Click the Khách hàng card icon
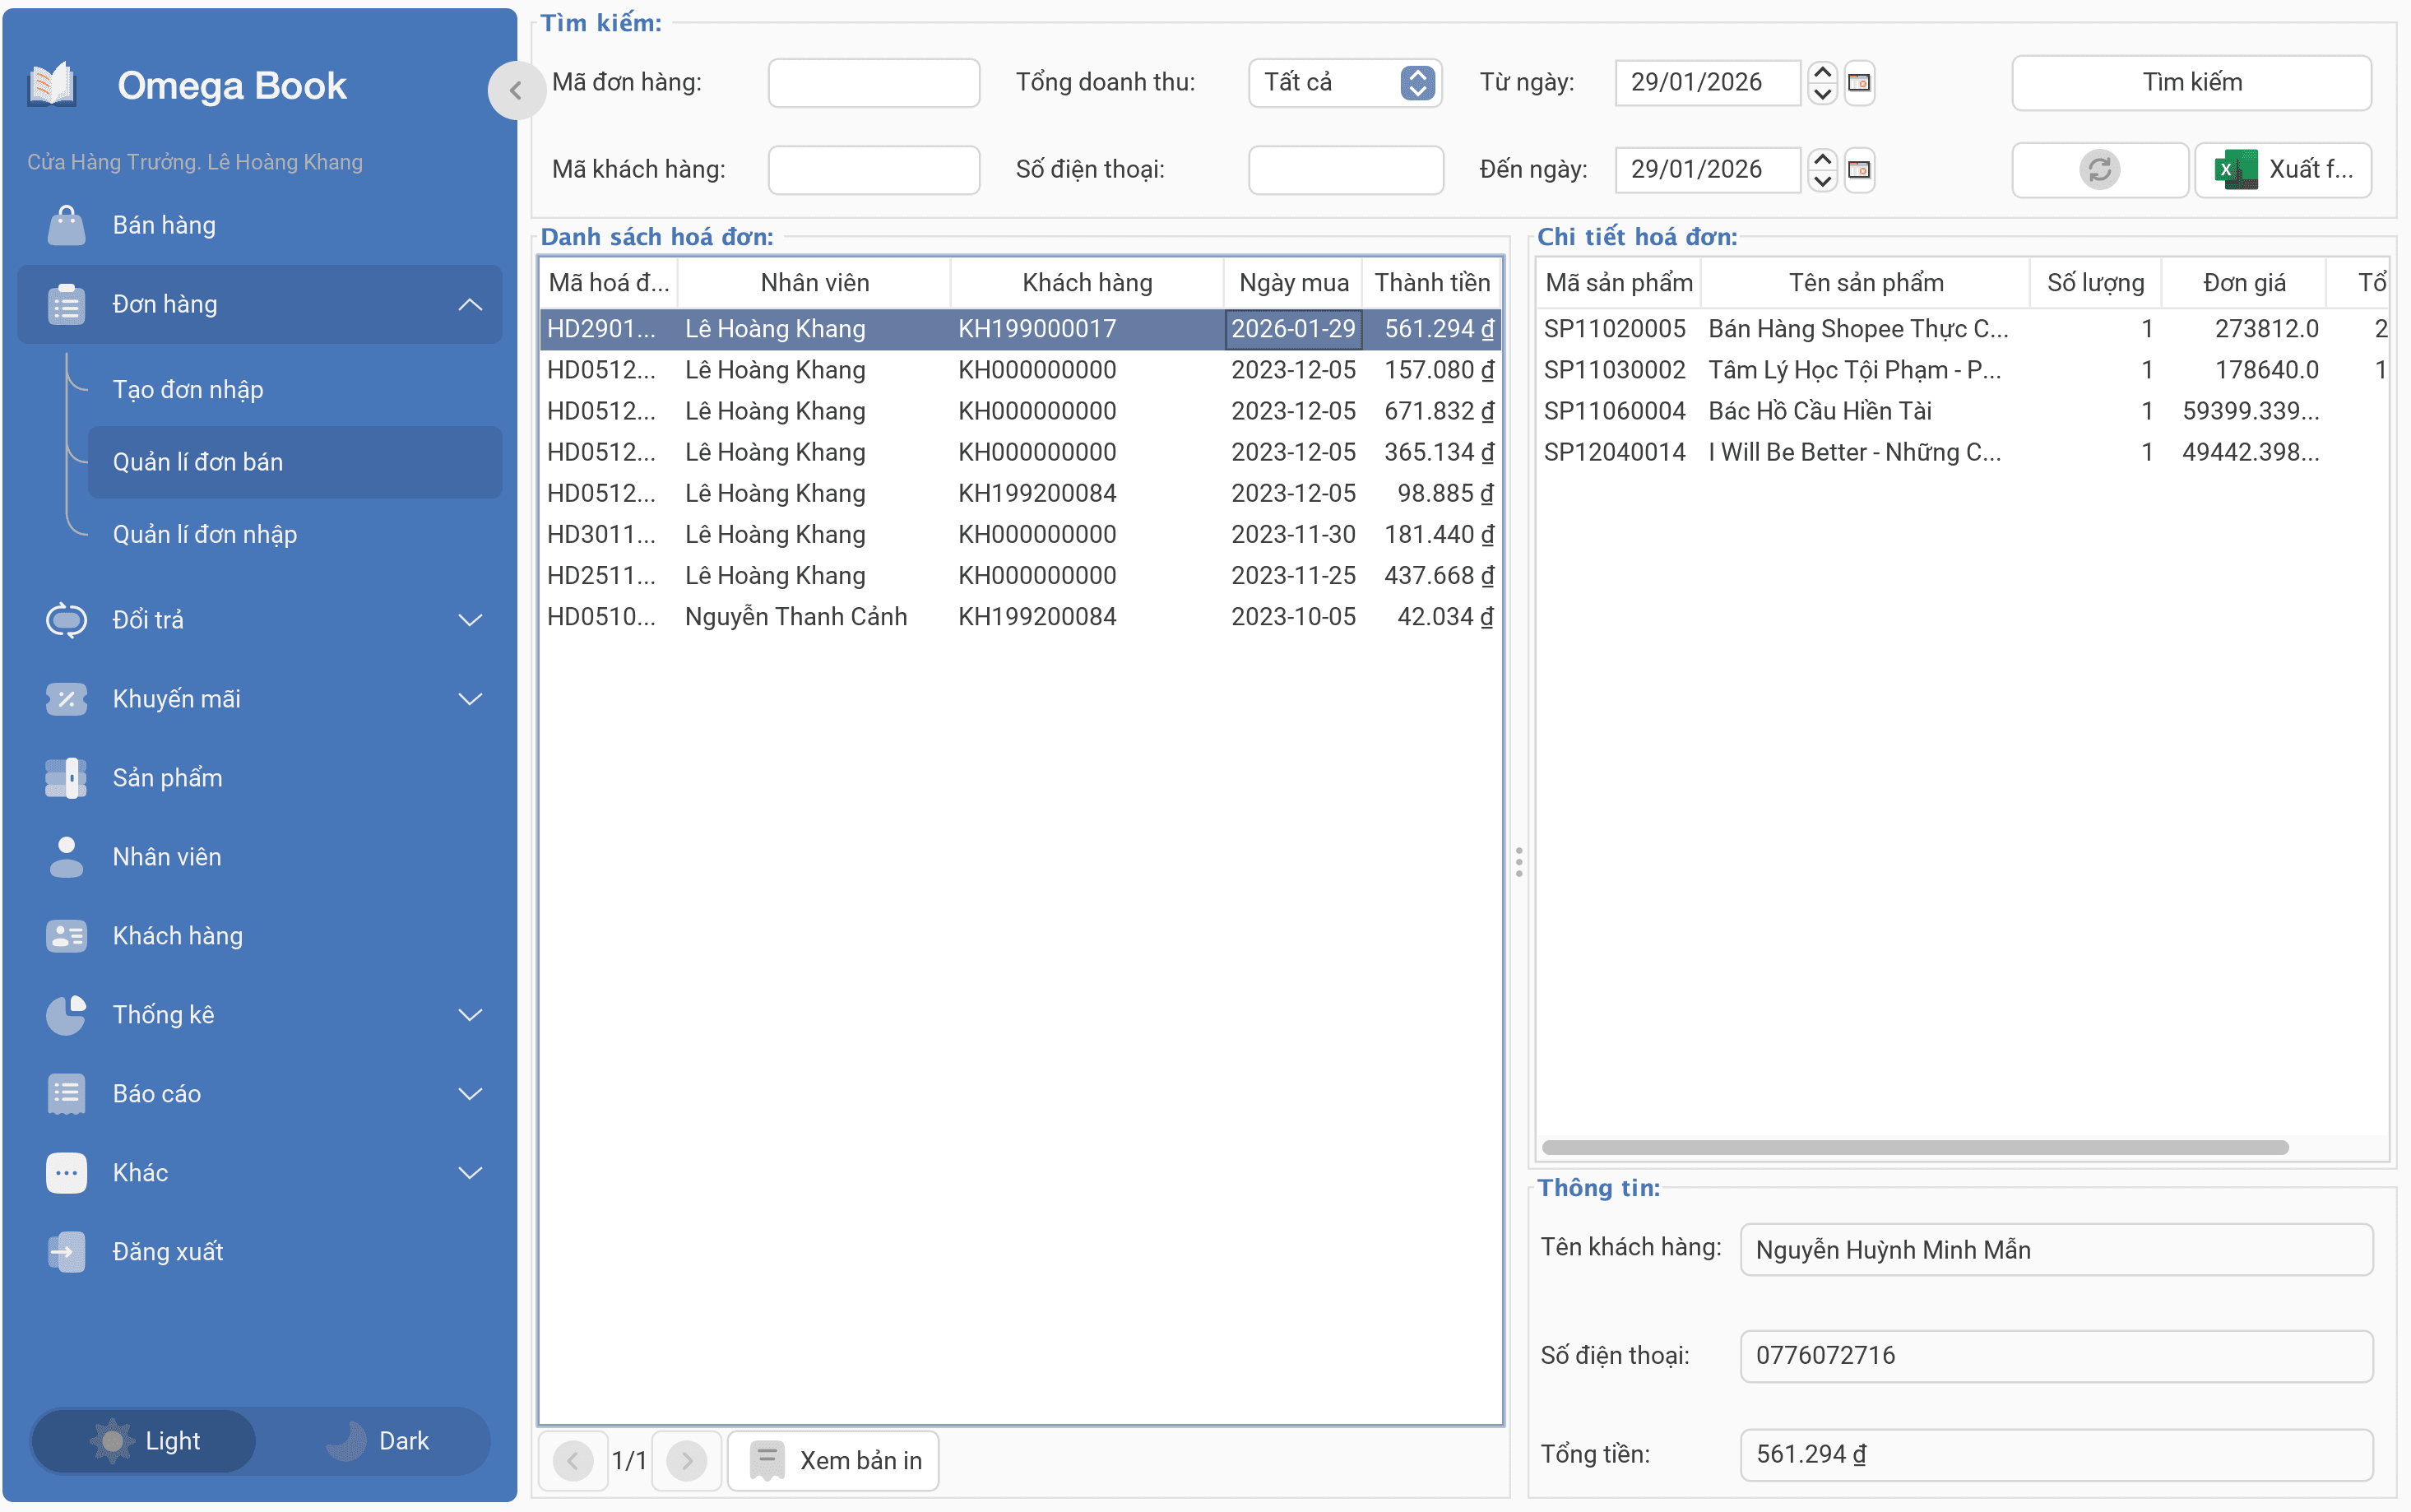 tap(66, 936)
